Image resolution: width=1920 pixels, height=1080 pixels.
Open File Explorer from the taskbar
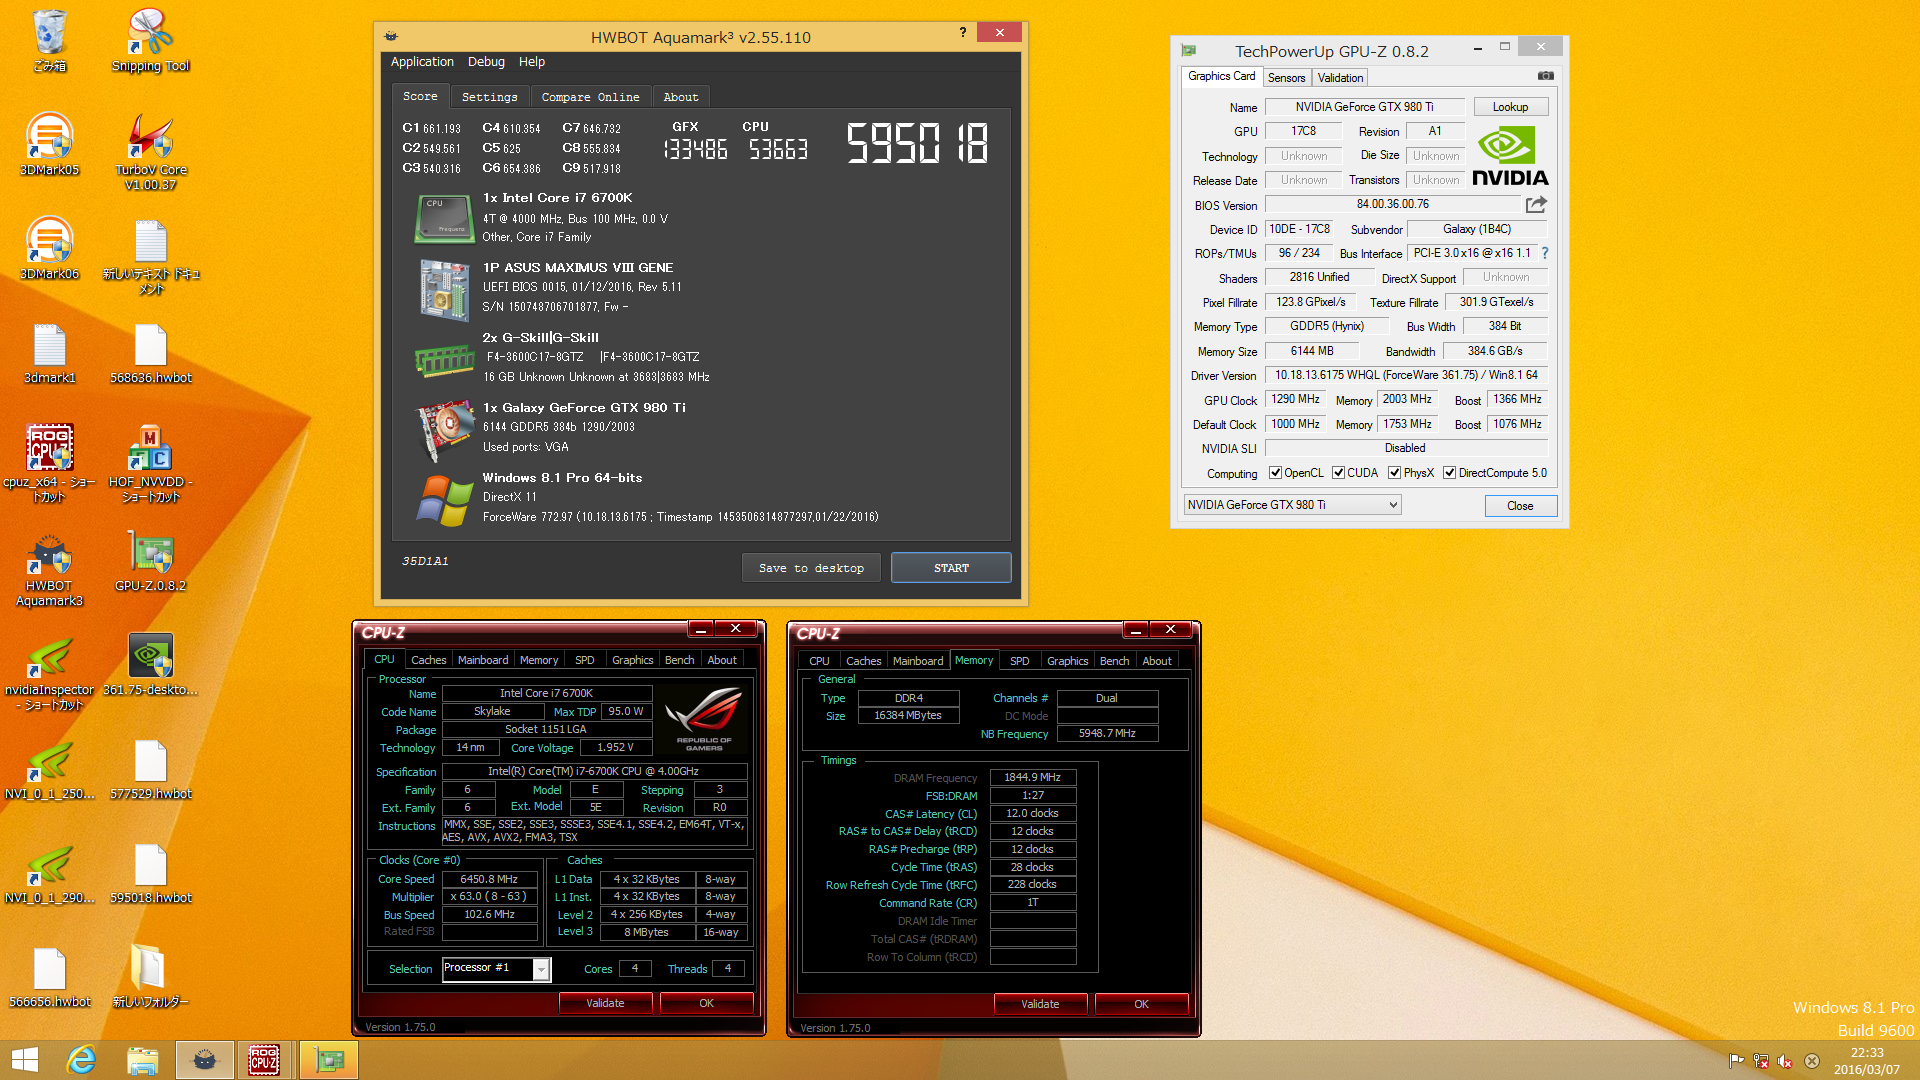(142, 1060)
